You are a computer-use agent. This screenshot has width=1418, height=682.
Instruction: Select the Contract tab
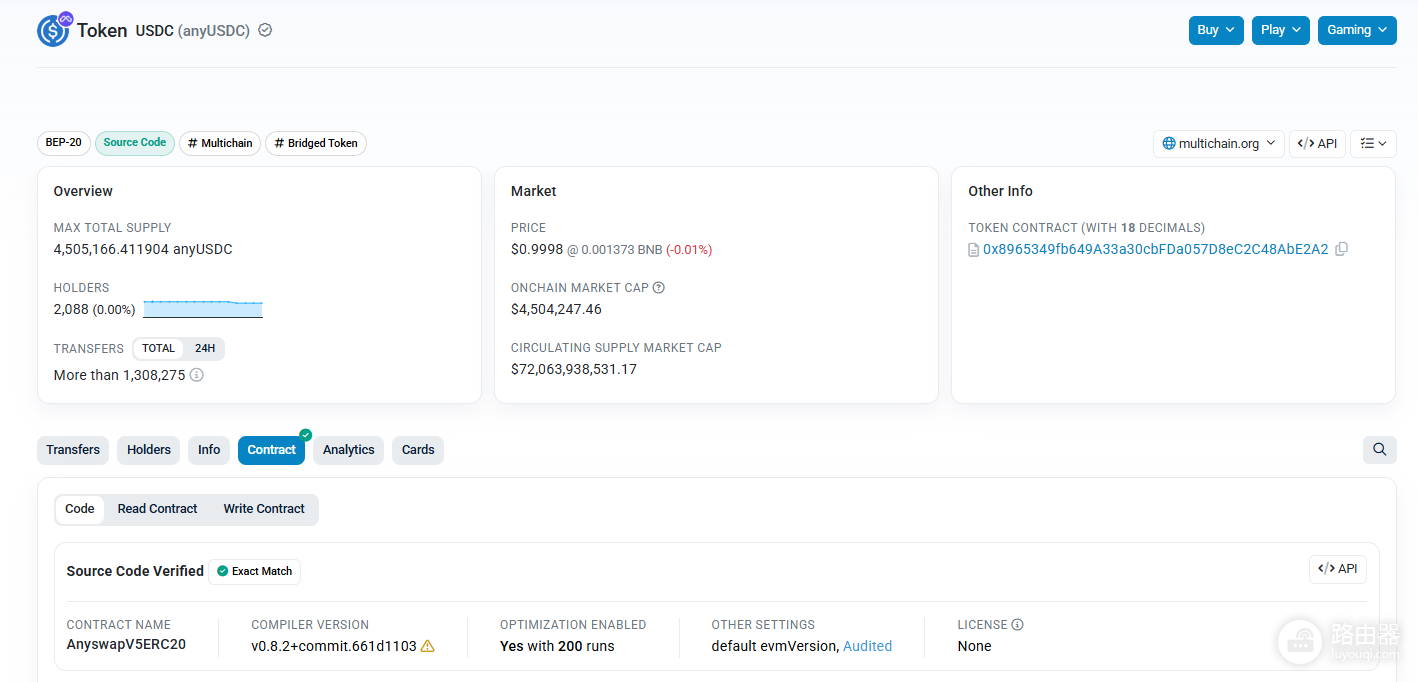271,450
